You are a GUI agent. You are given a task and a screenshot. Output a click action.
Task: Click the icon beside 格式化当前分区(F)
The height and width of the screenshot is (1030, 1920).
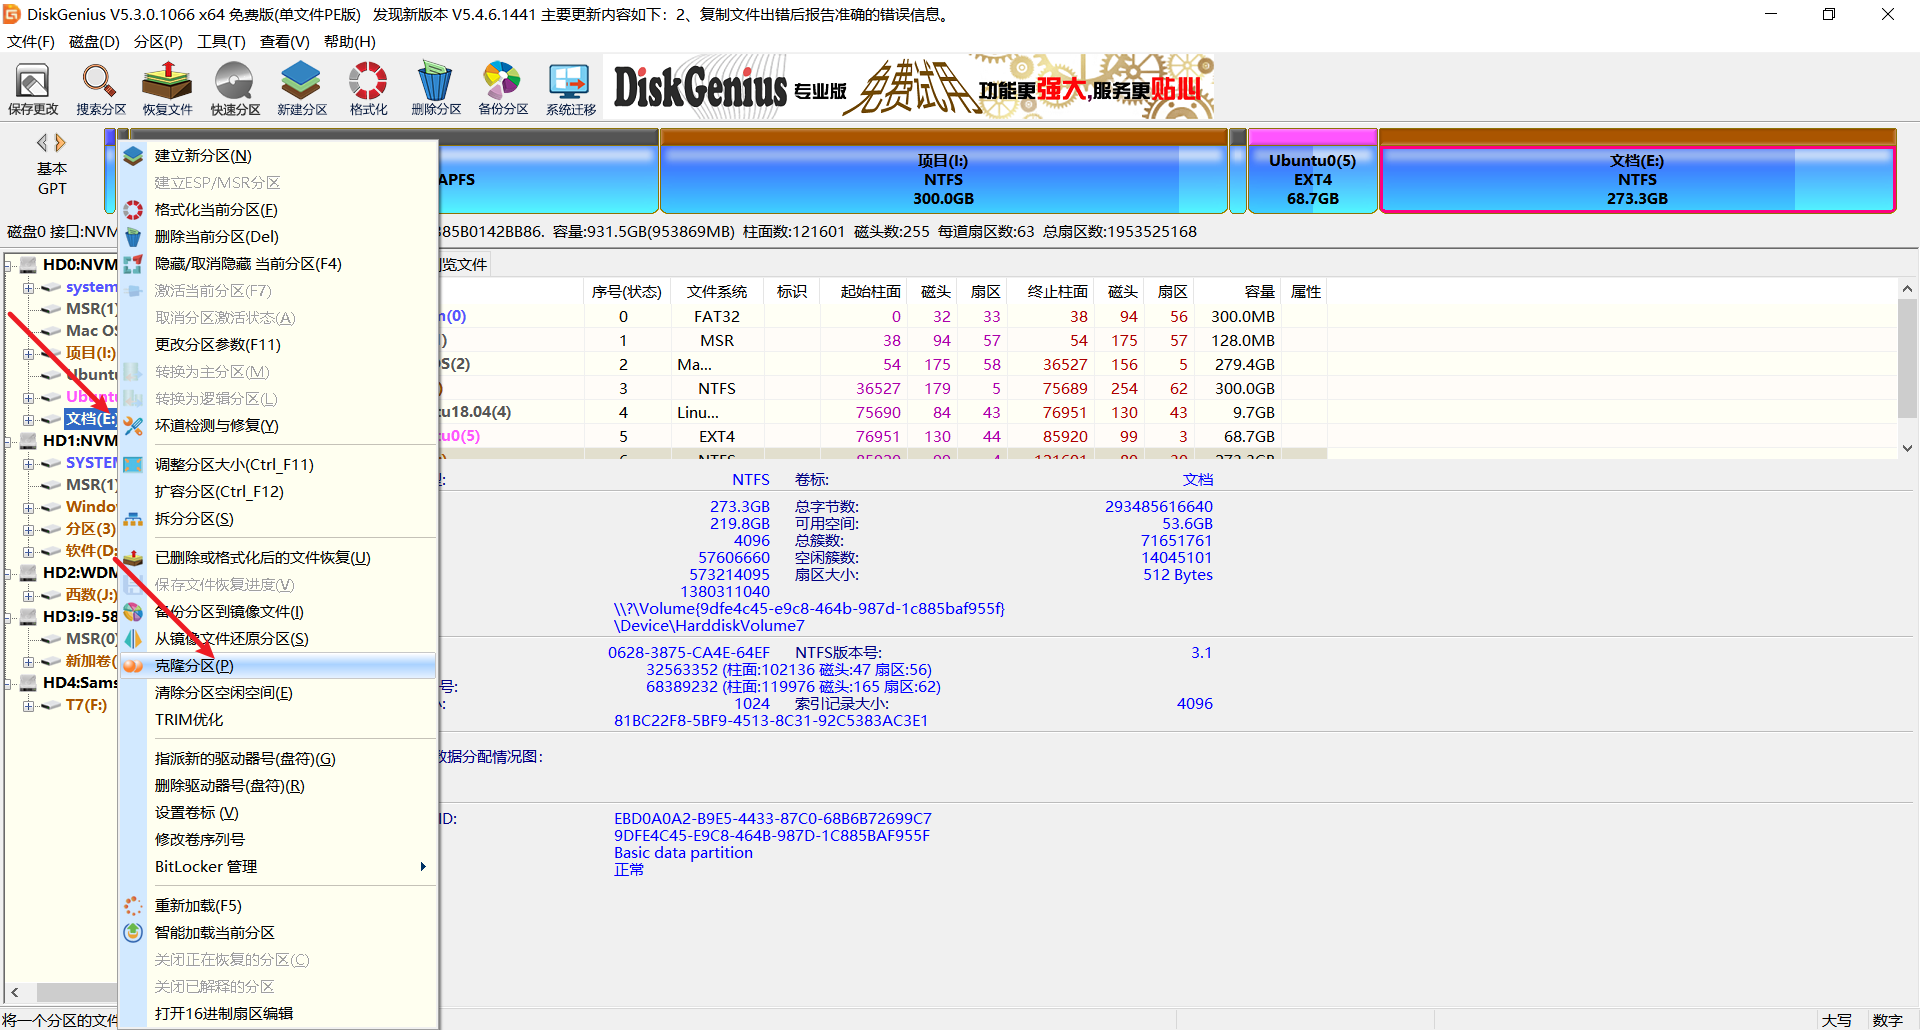click(x=133, y=210)
